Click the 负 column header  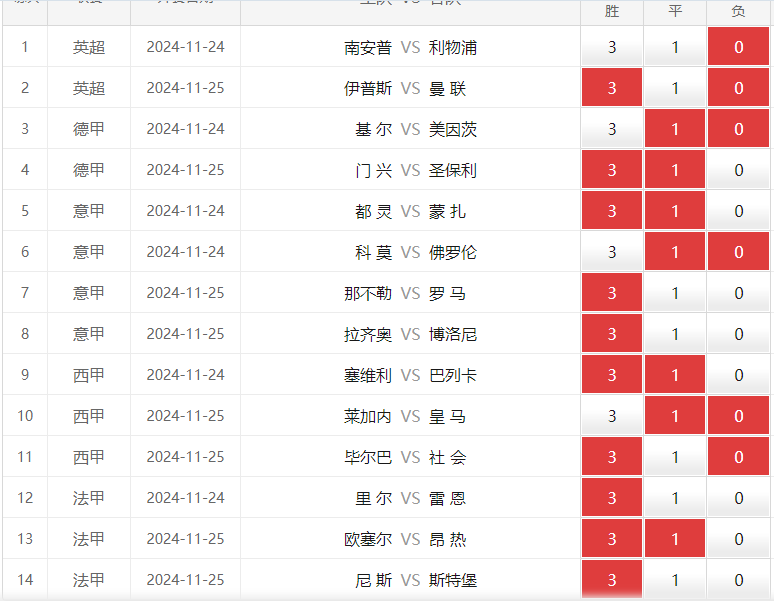(x=738, y=11)
